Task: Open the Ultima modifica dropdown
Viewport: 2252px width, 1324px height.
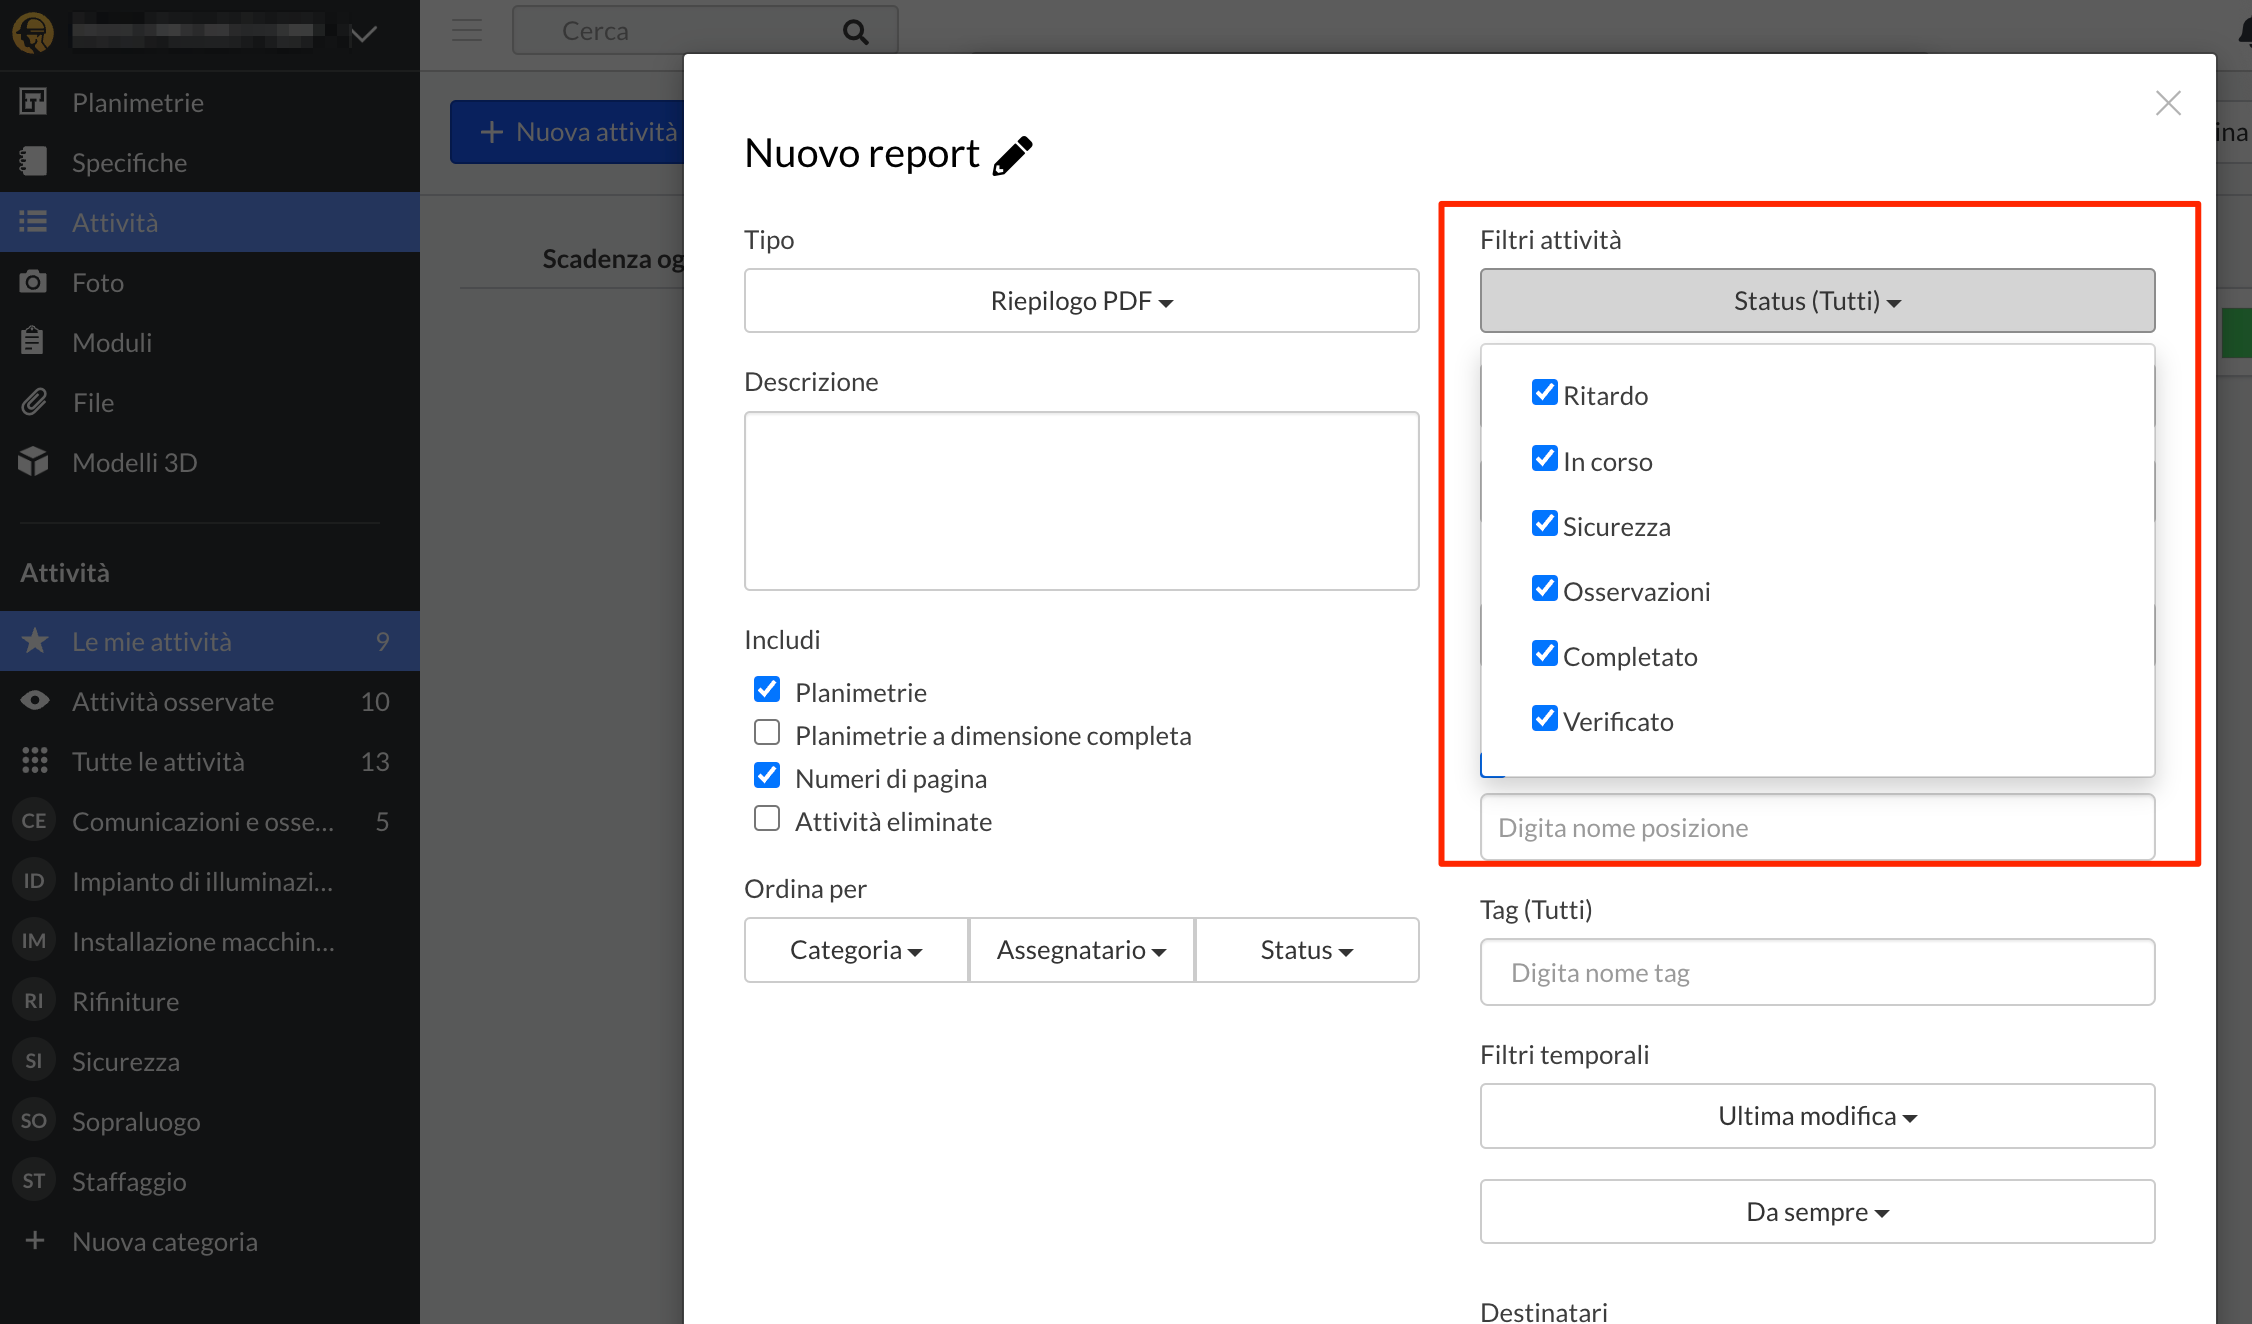Action: 1817,1116
